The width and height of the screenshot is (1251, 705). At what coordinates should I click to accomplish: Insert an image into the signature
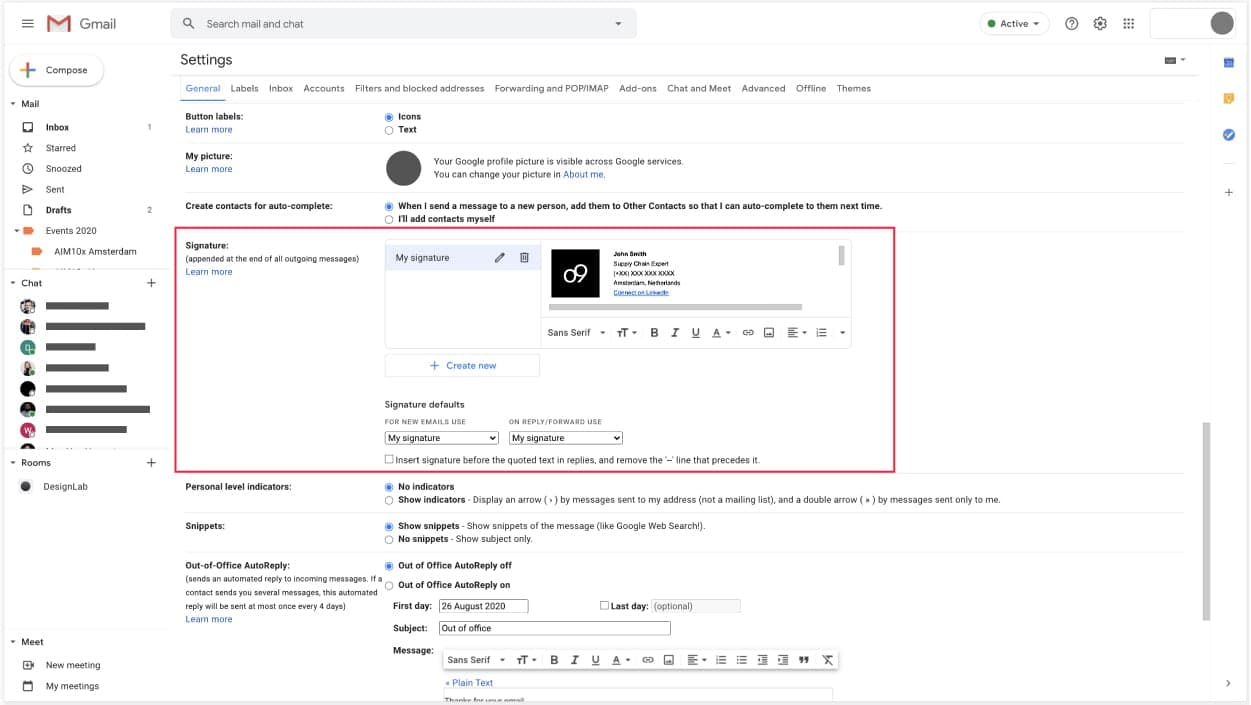(x=769, y=333)
